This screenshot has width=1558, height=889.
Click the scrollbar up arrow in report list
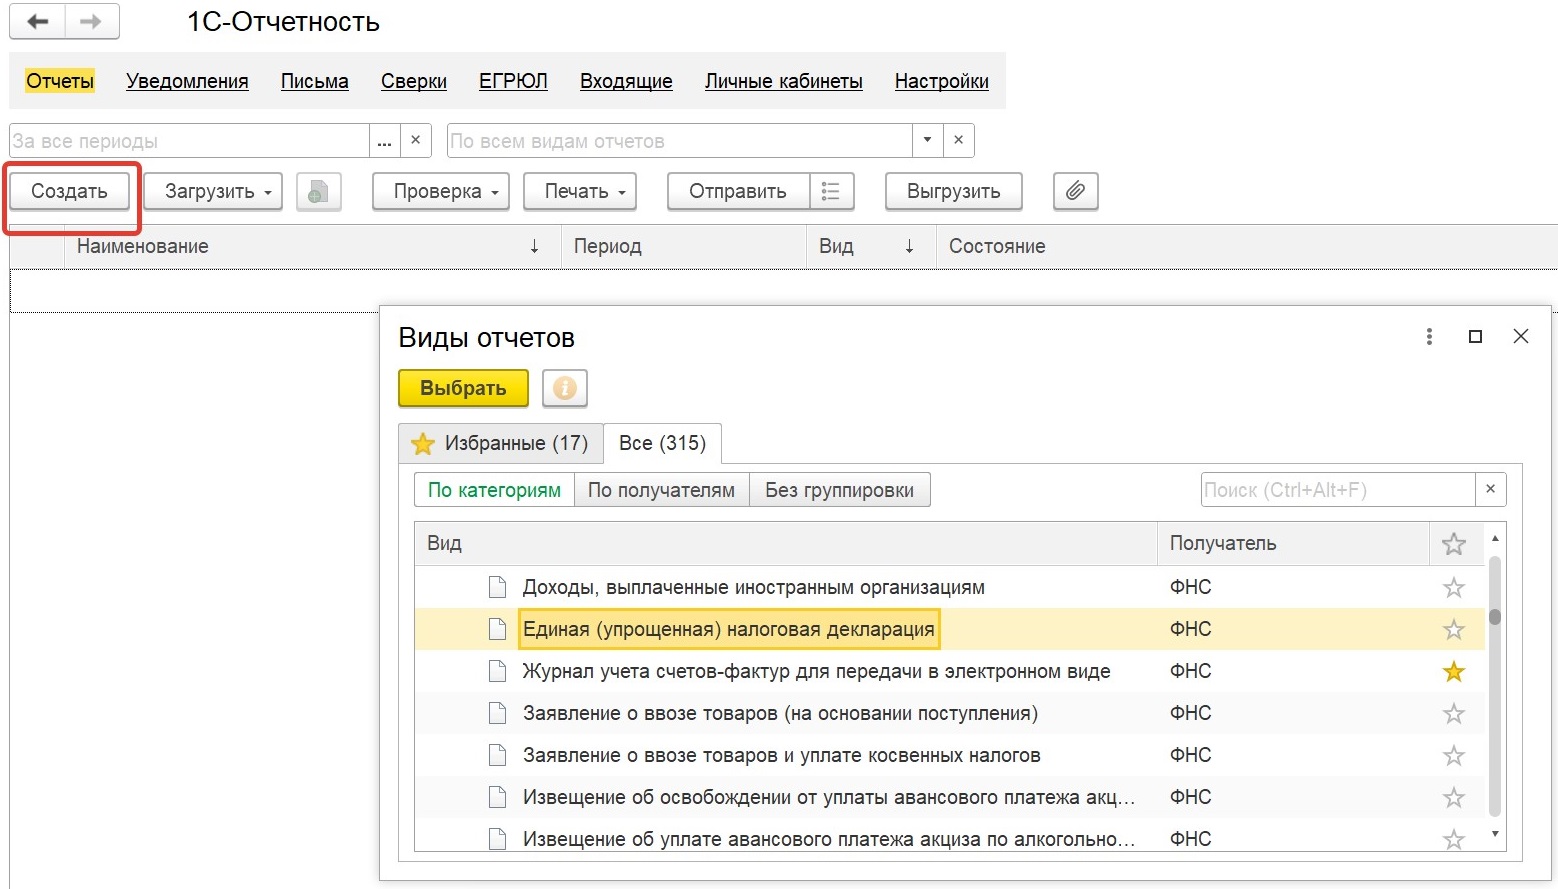point(1495,538)
